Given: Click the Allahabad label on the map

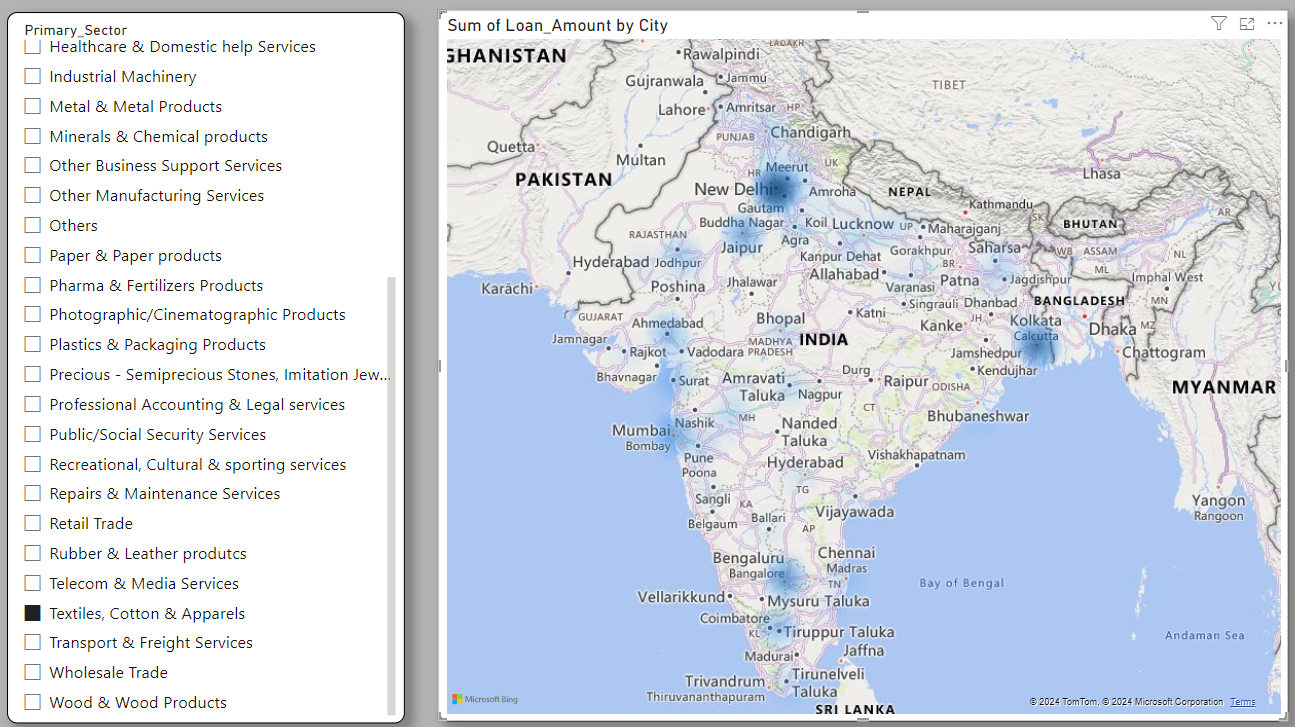Looking at the screenshot, I should [x=845, y=274].
